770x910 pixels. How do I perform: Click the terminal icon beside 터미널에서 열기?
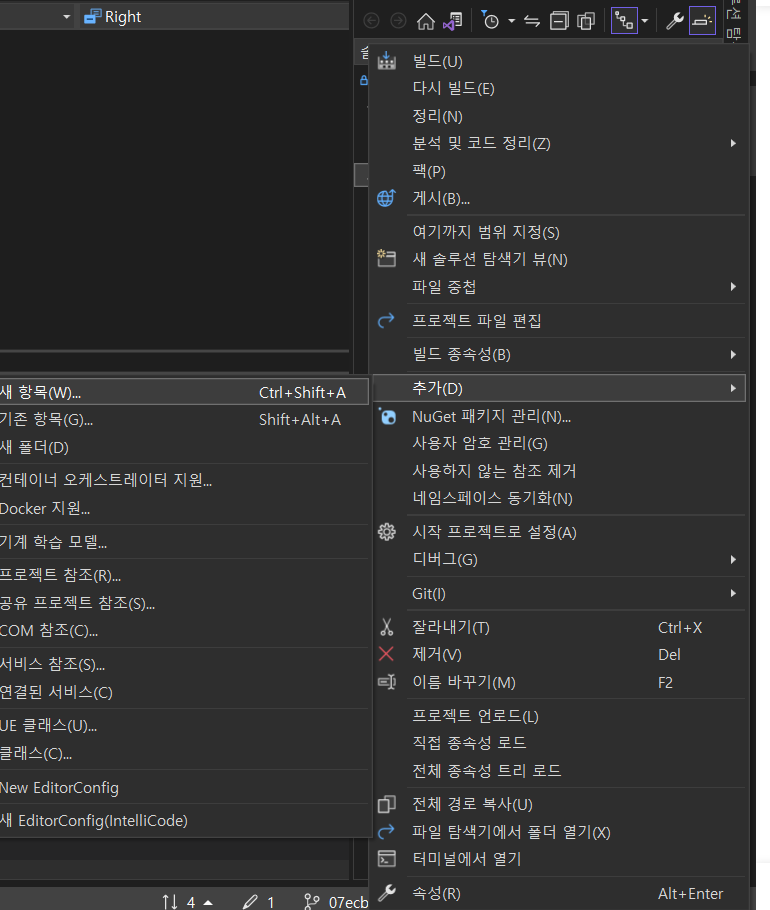pyautogui.click(x=386, y=858)
